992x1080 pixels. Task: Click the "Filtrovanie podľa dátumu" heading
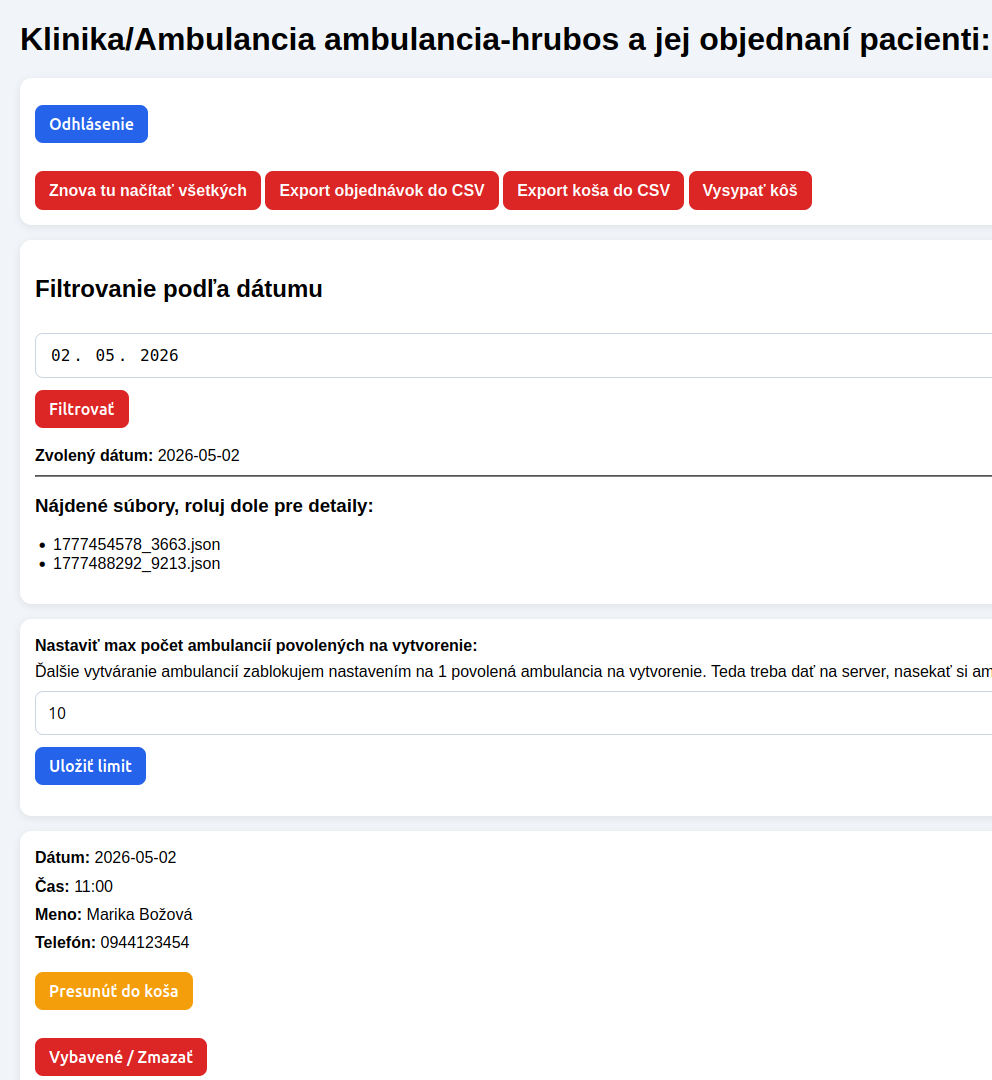pyautogui.click(x=179, y=289)
